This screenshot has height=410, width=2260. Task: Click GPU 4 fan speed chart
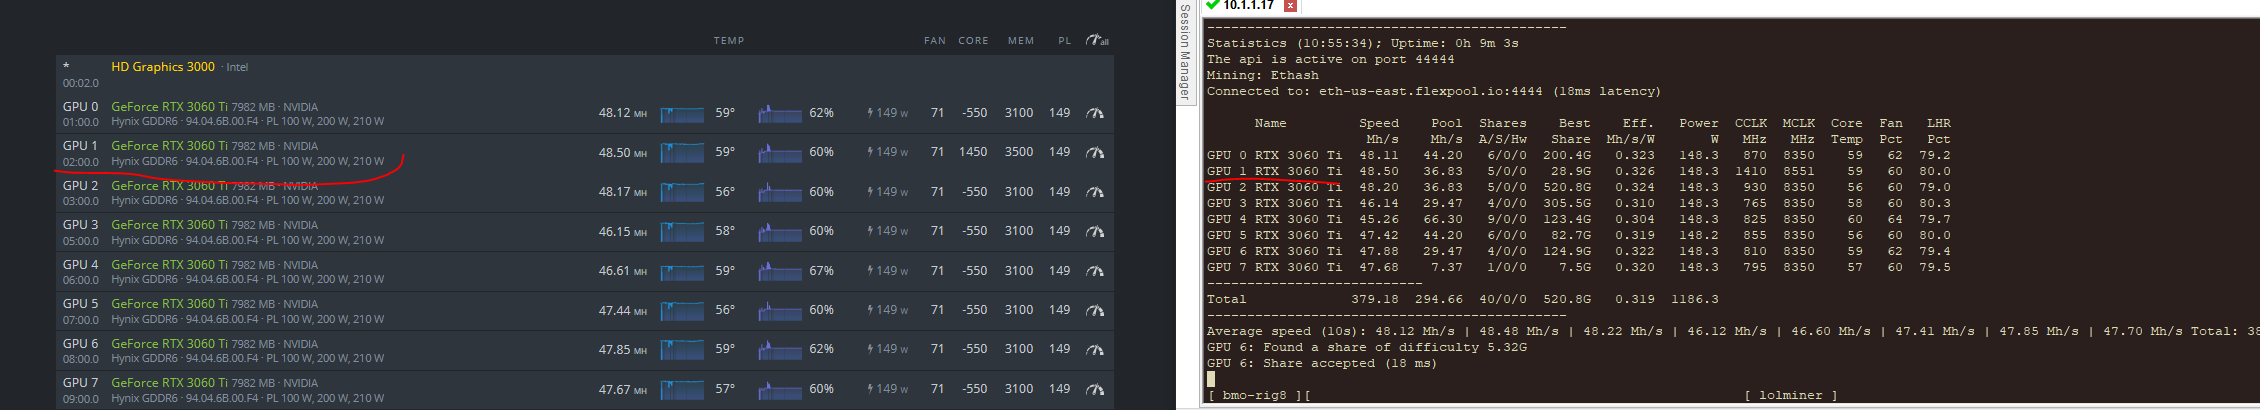(x=780, y=271)
